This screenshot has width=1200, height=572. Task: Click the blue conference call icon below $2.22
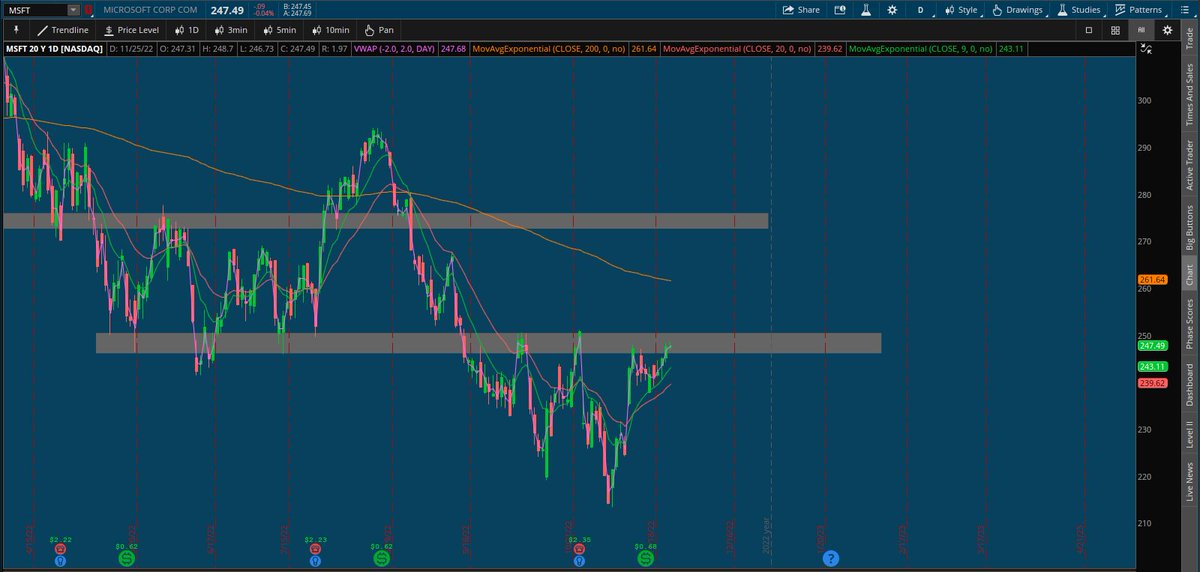[62, 561]
